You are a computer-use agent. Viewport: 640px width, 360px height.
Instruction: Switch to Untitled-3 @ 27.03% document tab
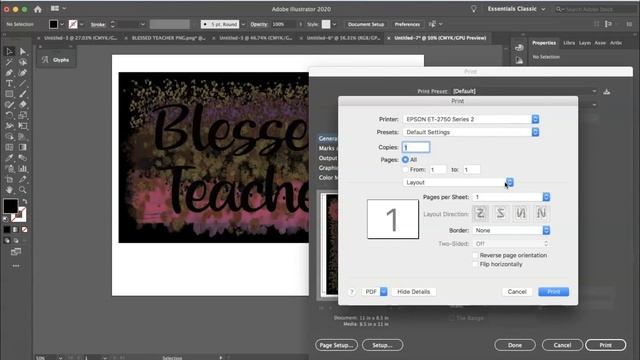(x=80, y=38)
